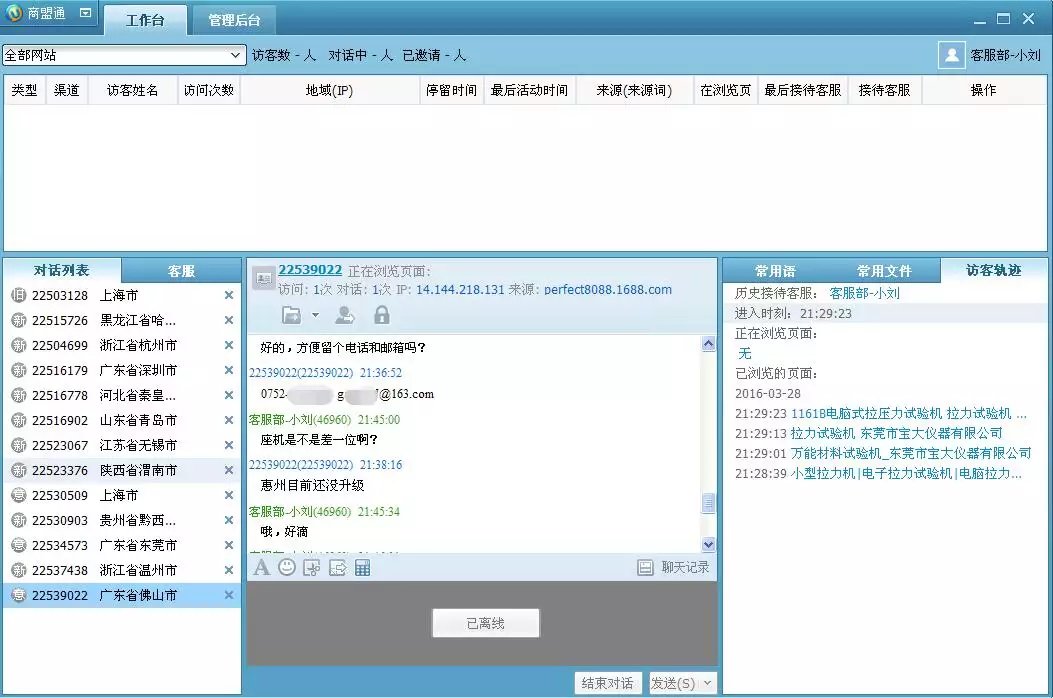Open the 全部网站 site dropdown
The image size is (1053, 698).
pos(236,56)
